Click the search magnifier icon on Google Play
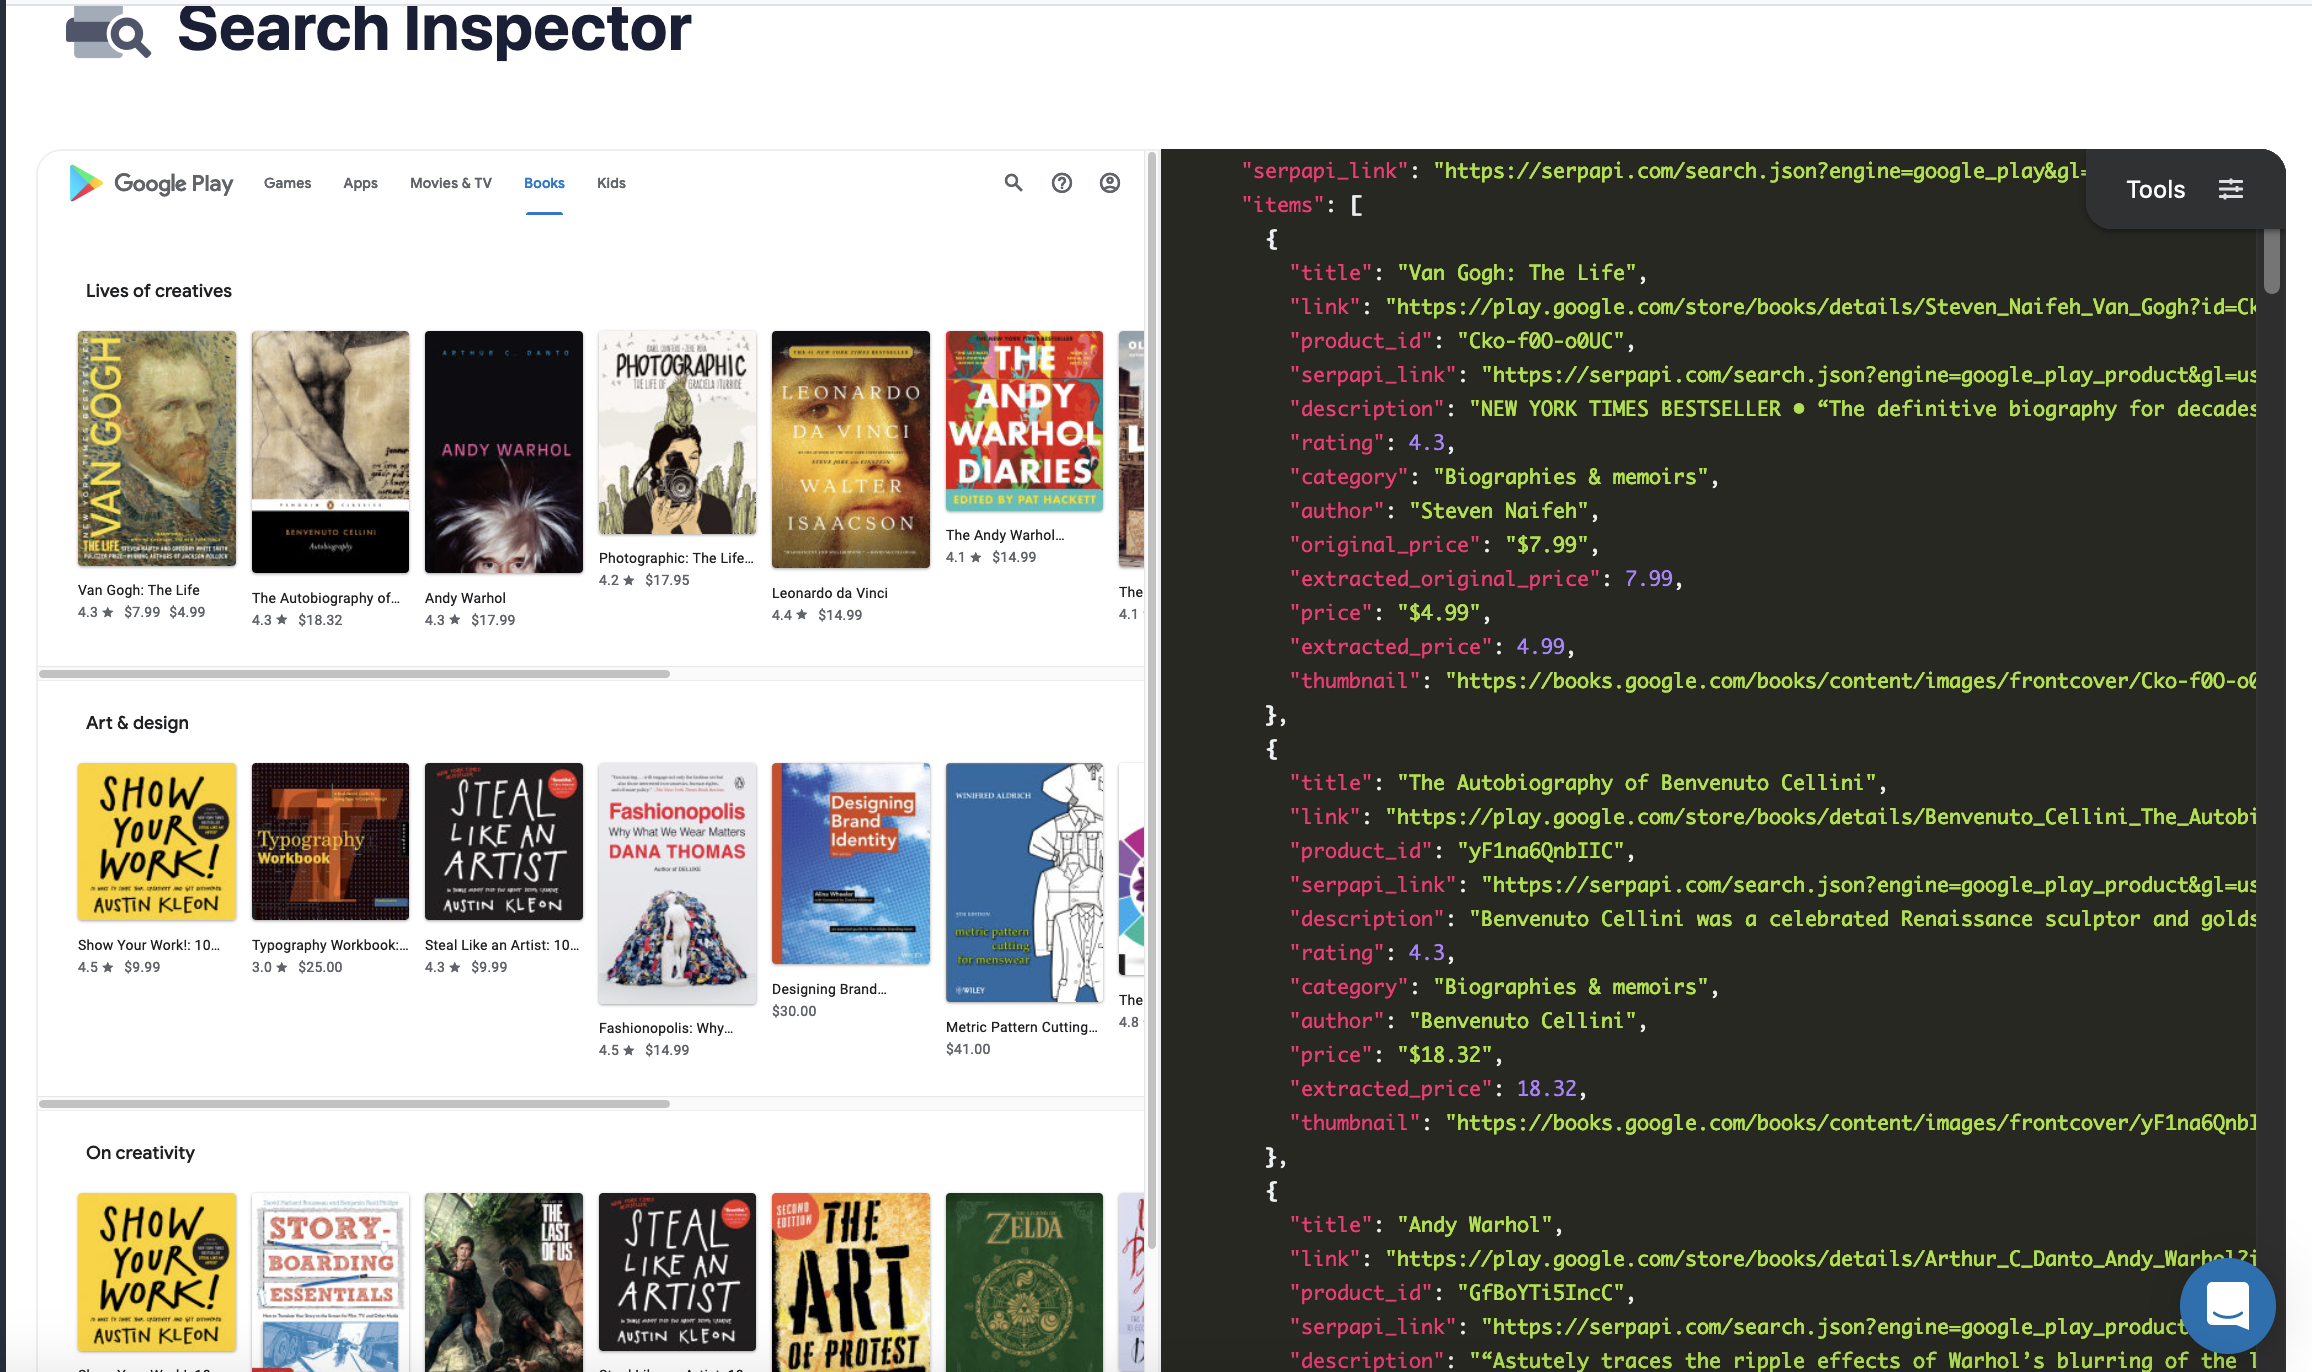The height and width of the screenshot is (1372, 2312). (x=1013, y=183)
